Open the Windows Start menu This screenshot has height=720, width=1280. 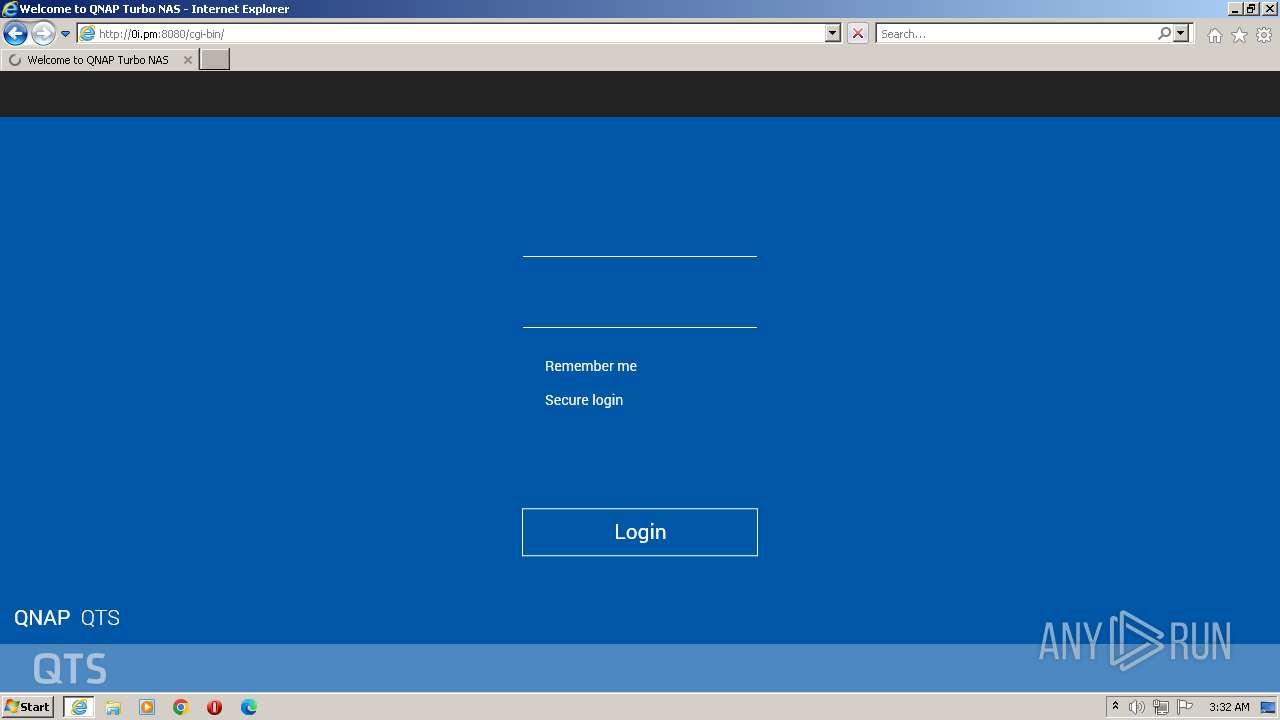(27, 707)
